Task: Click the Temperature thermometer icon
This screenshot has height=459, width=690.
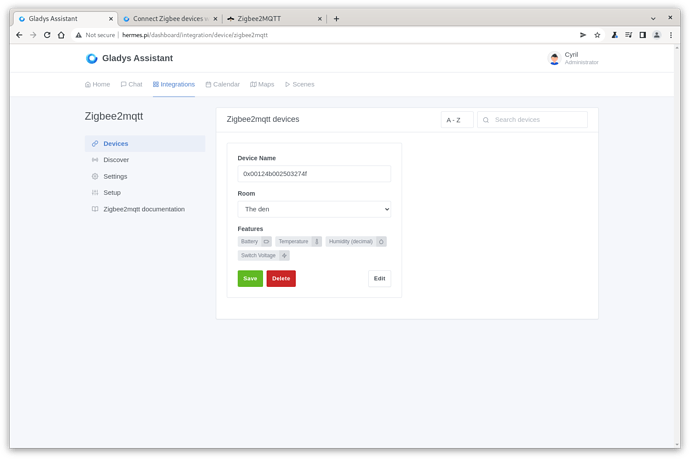Action: [316, 242]
